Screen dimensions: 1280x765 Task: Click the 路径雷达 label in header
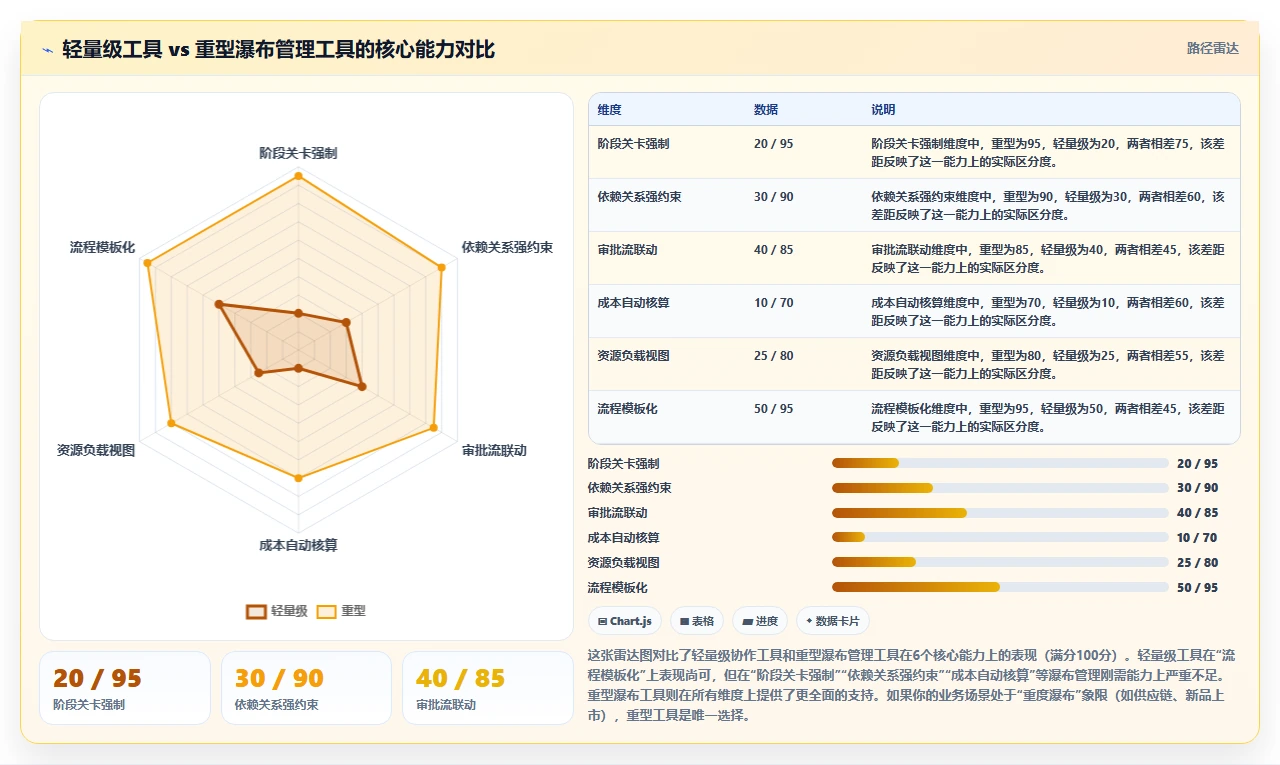click(x=1213, y=48)
